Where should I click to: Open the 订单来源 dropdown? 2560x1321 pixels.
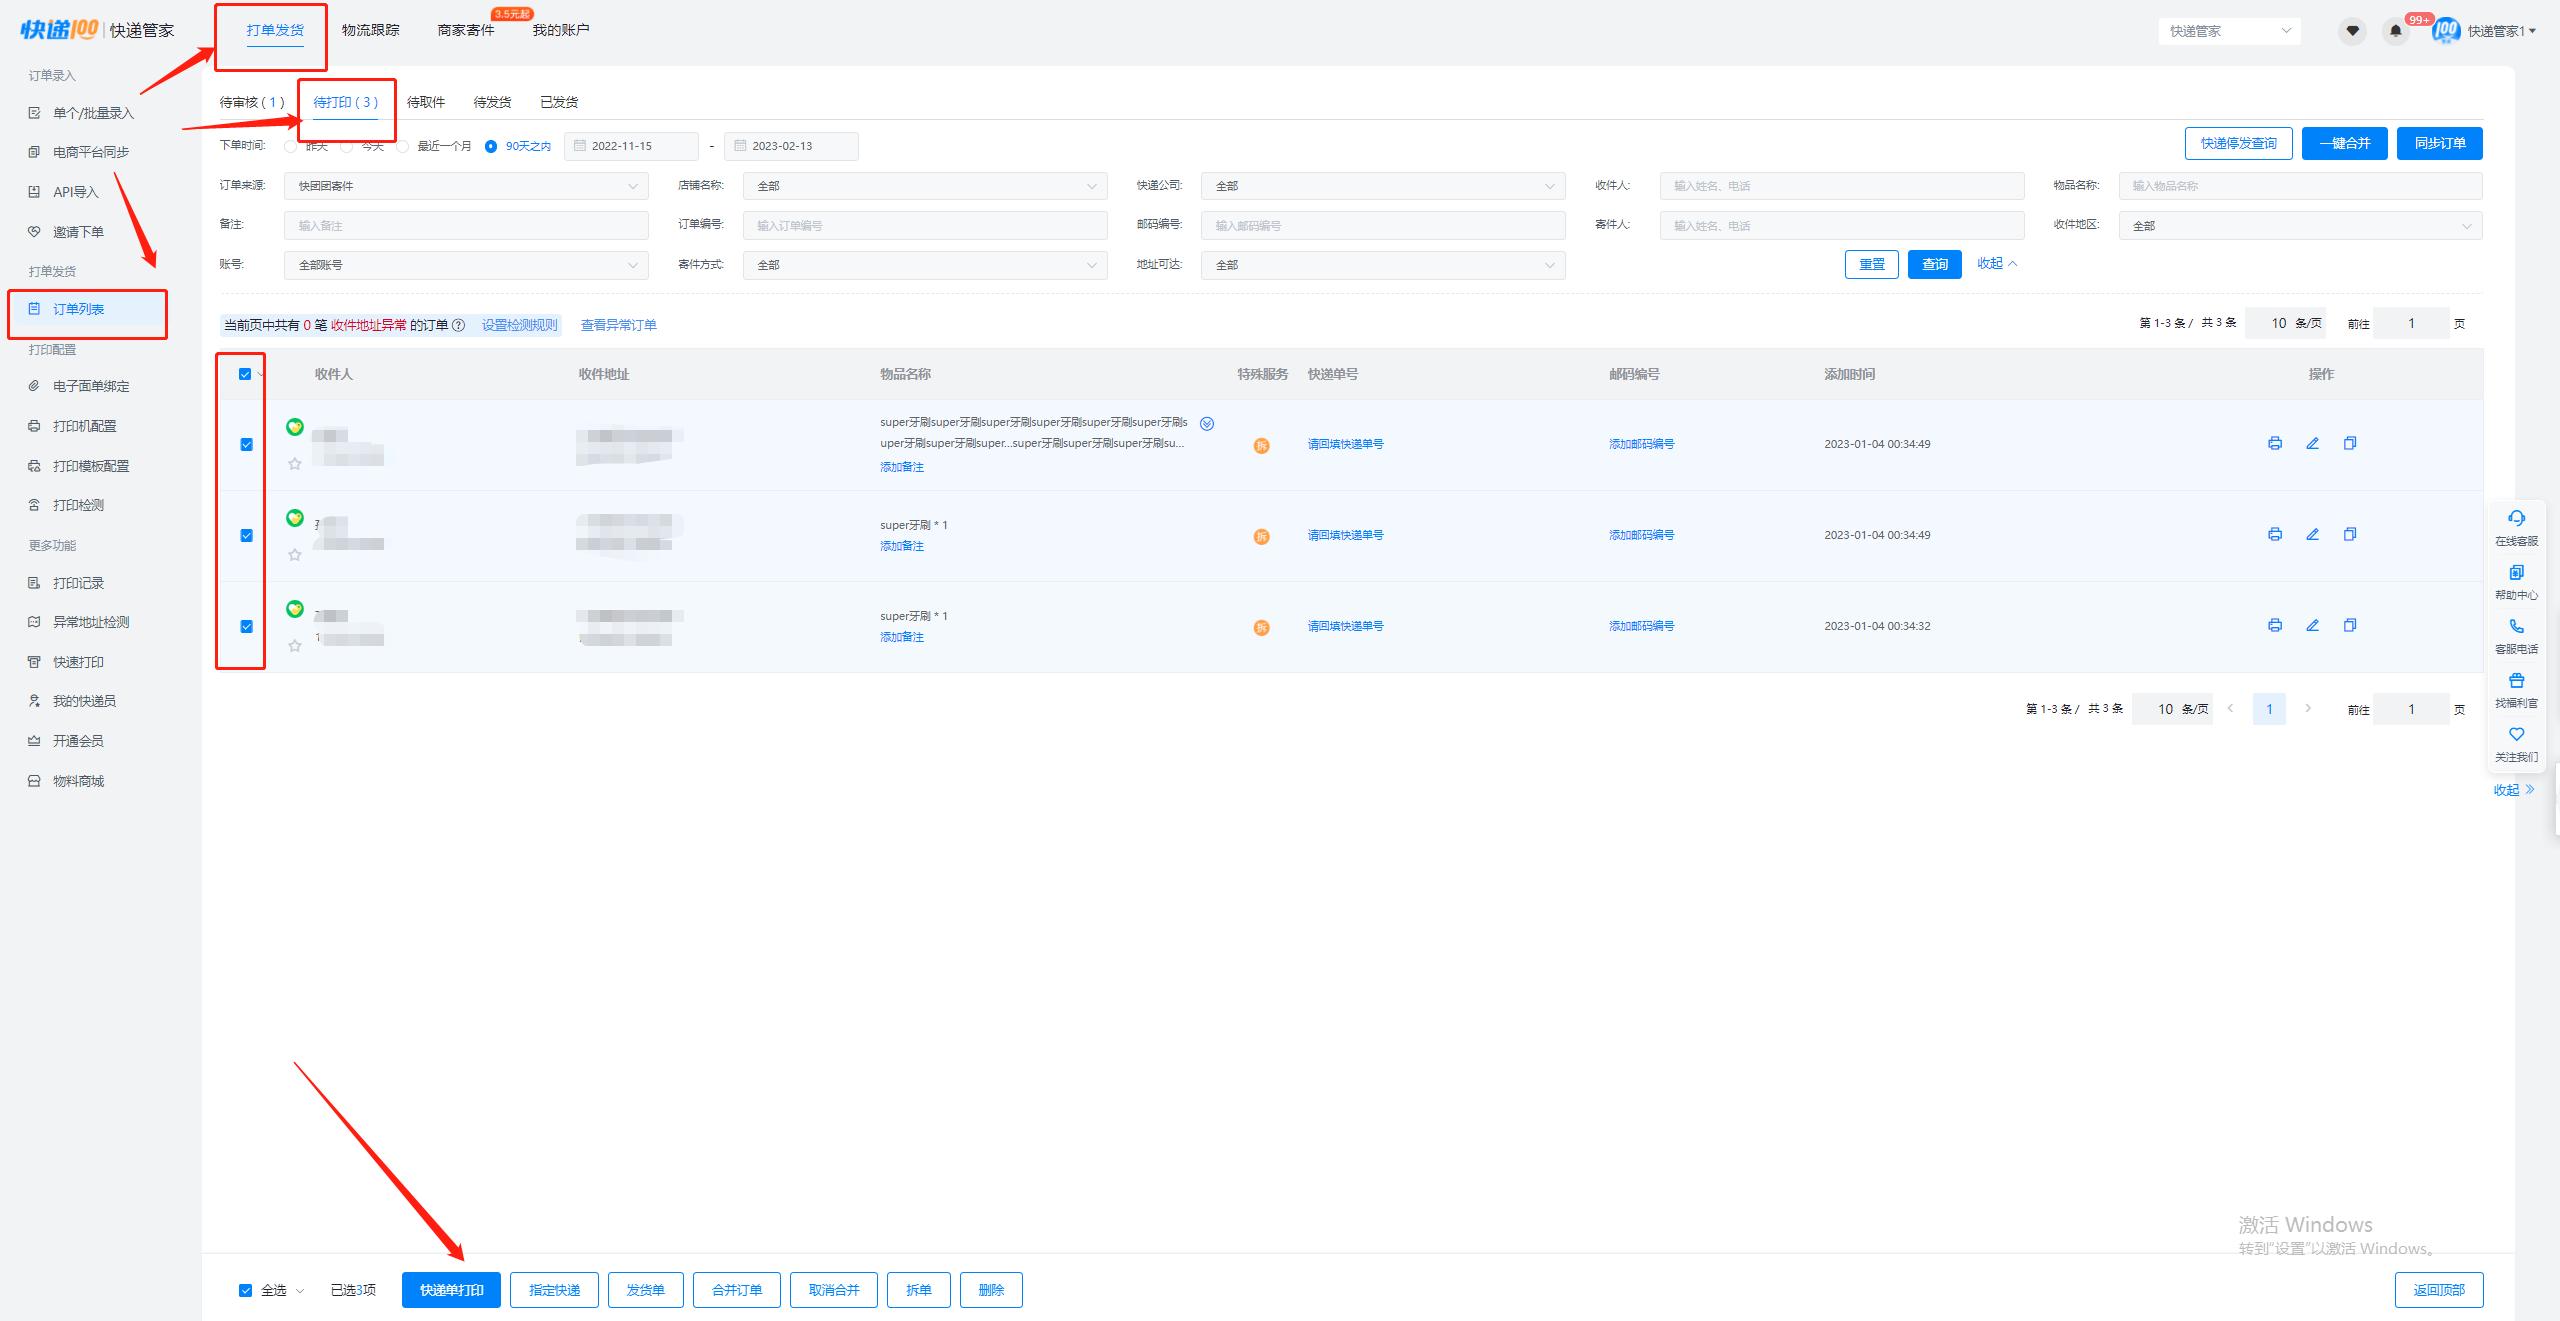tap(466, 186)
